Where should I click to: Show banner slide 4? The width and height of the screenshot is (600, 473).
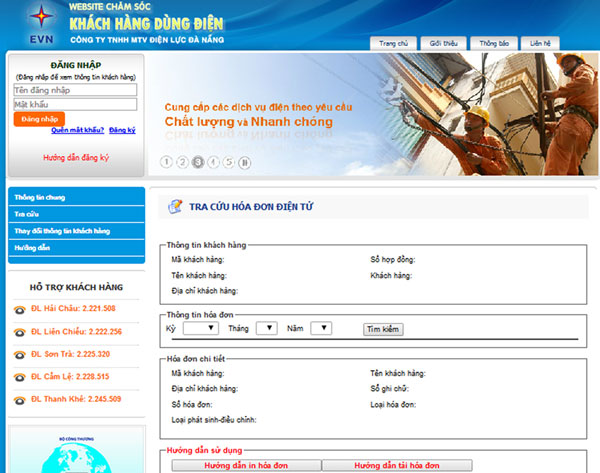[213, 162]
